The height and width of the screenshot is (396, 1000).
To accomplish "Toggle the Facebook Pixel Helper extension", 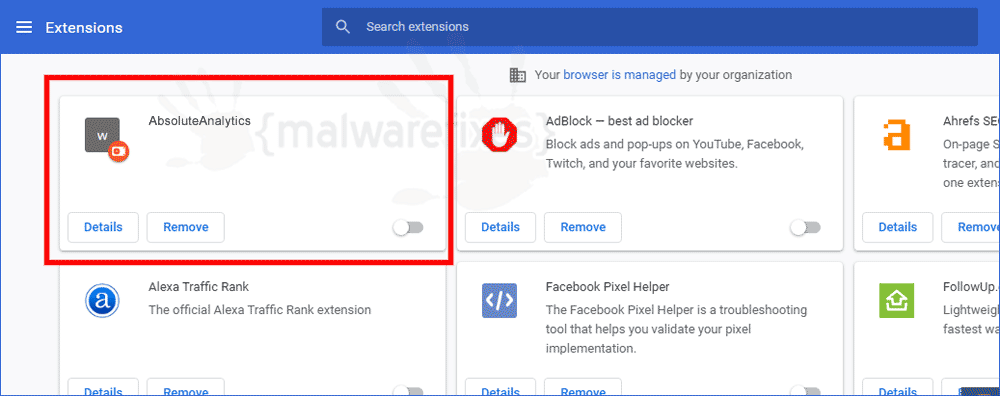I will point(805,390).
